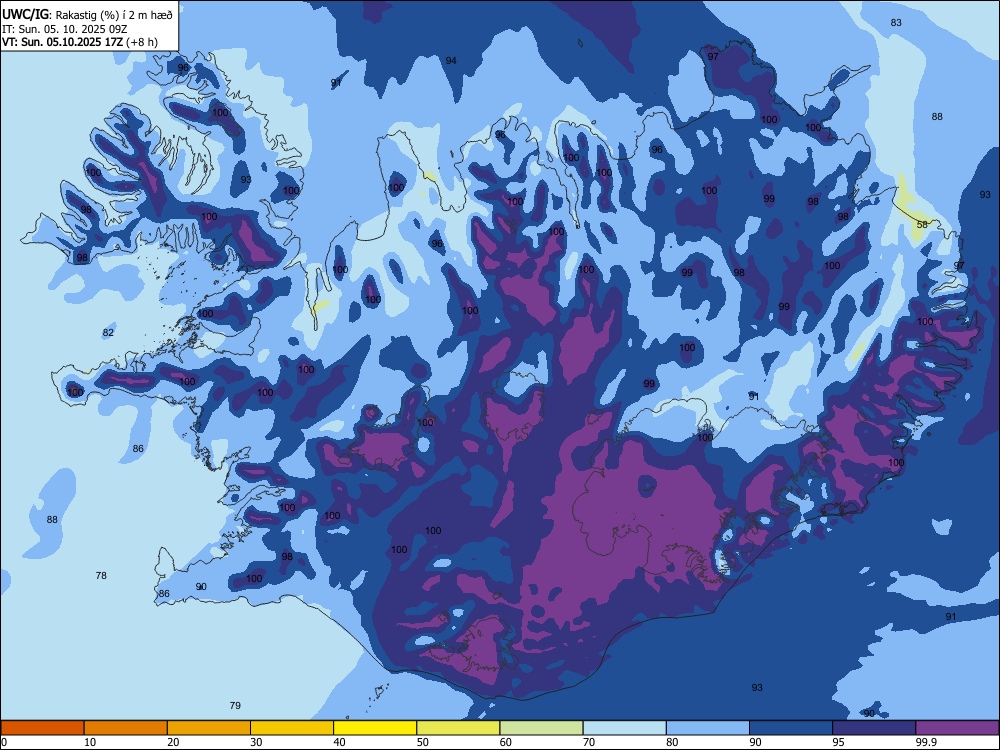Screen dimensions: 1000x750
Task: Click the low humidity value "58" on the map
Action: [x=922, y=224]
